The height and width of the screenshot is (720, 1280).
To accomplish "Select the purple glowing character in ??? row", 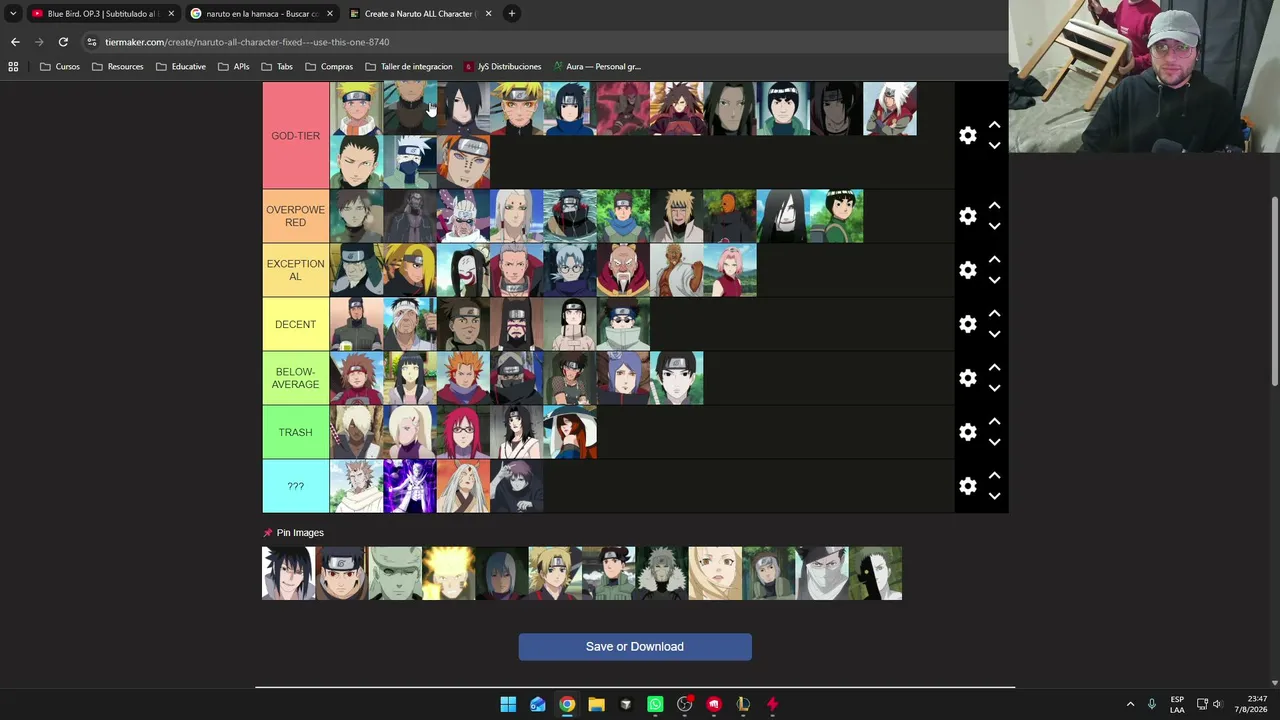I will 410,486.
